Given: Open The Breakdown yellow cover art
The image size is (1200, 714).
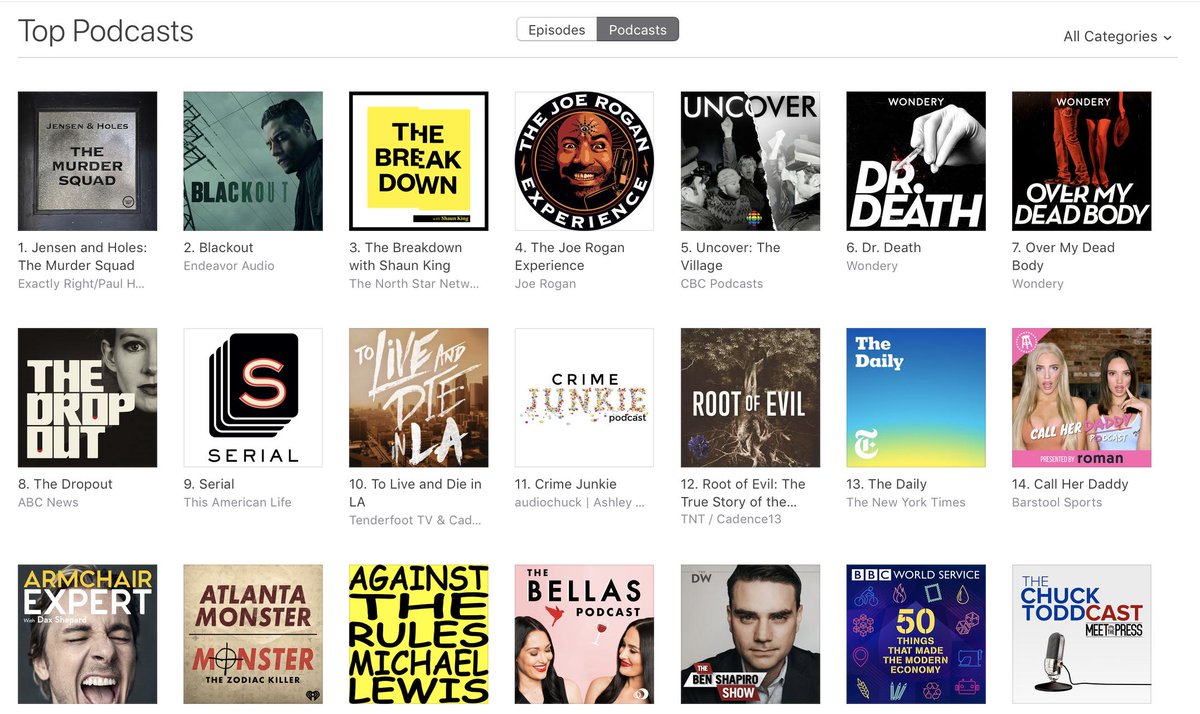Looking at the screenshot, I should point(419,161).
